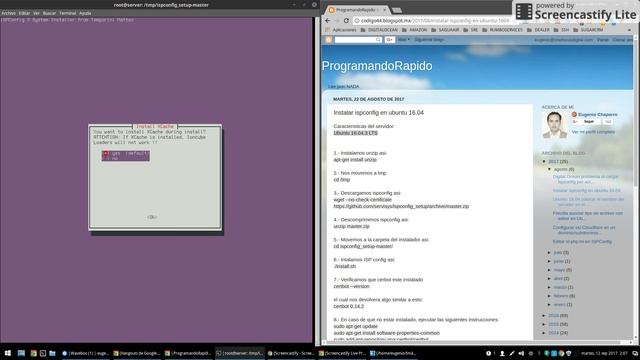The image size is (640, 360).
Task: Open the ProgramandoRapido blog title
Action: click(377, 66)
